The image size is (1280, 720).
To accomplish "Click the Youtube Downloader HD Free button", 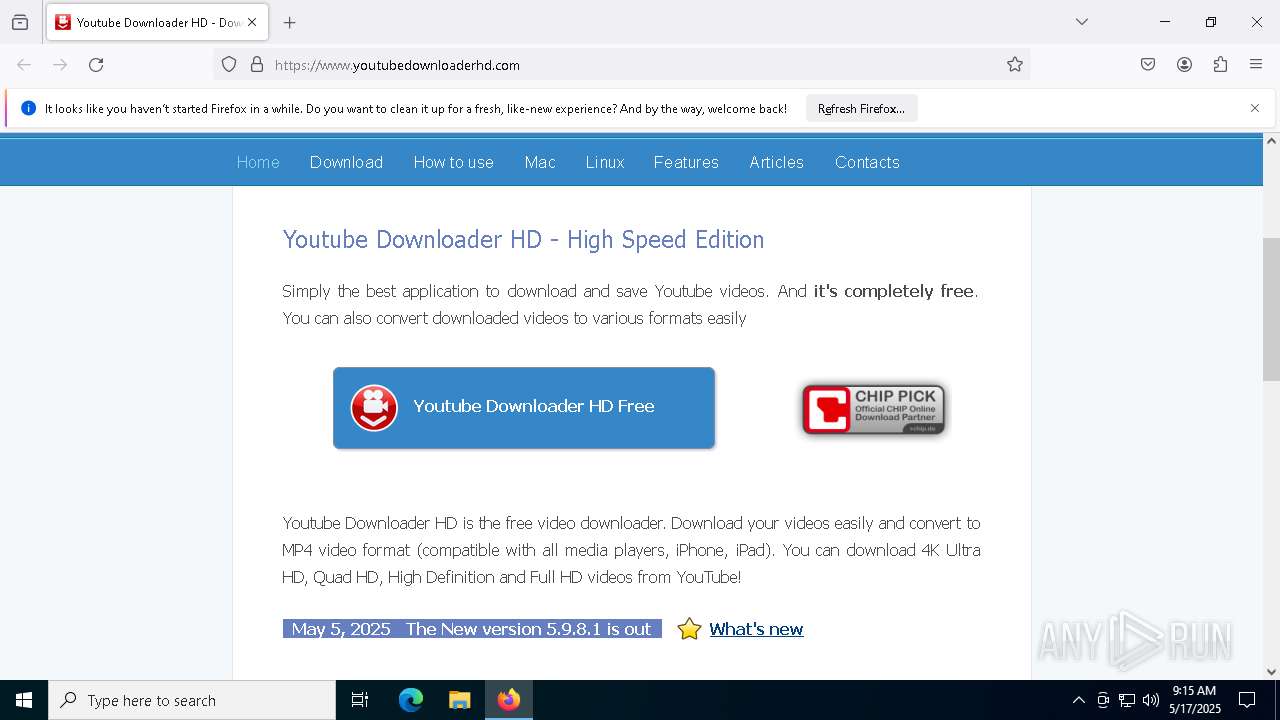I will (x=524, y=407).
